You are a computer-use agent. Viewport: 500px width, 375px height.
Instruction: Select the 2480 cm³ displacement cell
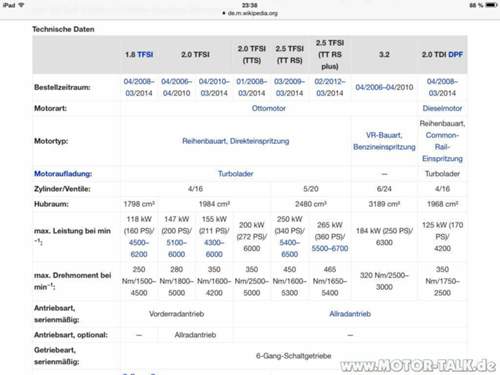311,204
